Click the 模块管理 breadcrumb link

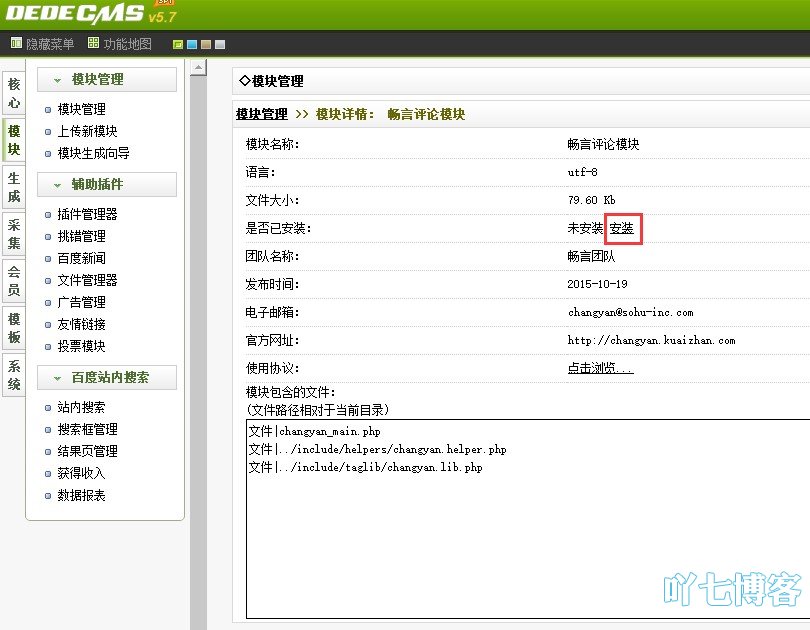click(x=261, y=115)
